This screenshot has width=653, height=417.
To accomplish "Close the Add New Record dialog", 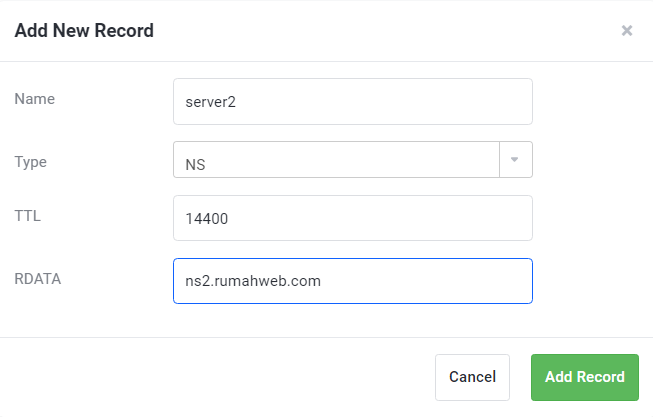I will click(627, 30).
